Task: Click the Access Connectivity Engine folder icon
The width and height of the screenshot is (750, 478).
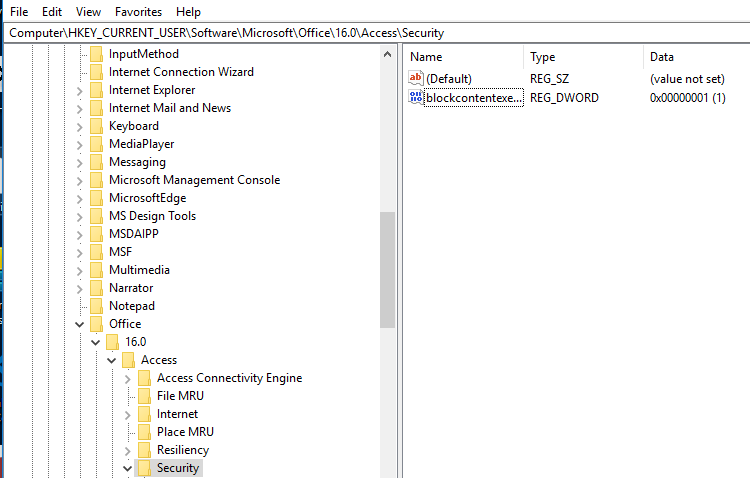Action: pos(144,378)
